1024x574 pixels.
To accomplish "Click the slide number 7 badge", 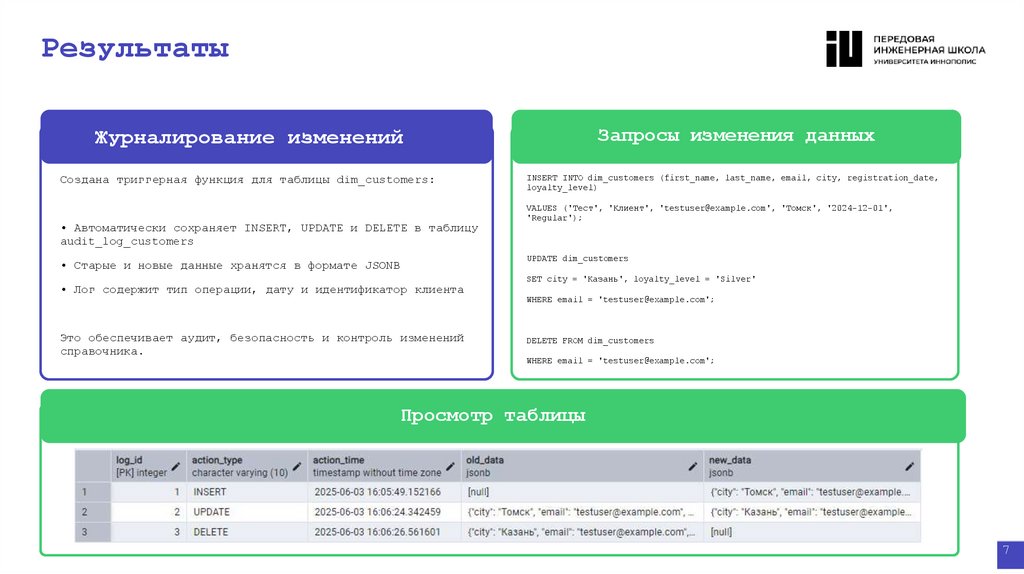I will (1010, 554).
